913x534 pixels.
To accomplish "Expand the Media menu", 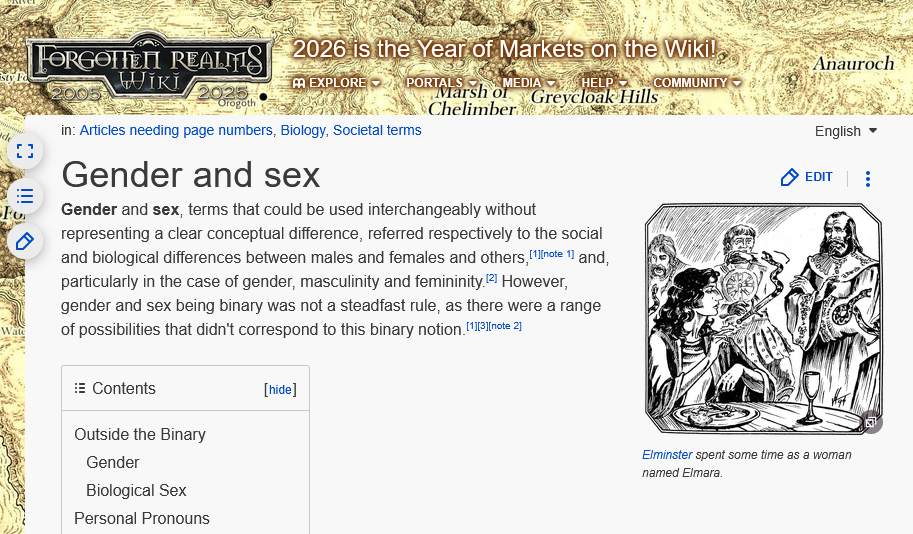I will point(528,83).
